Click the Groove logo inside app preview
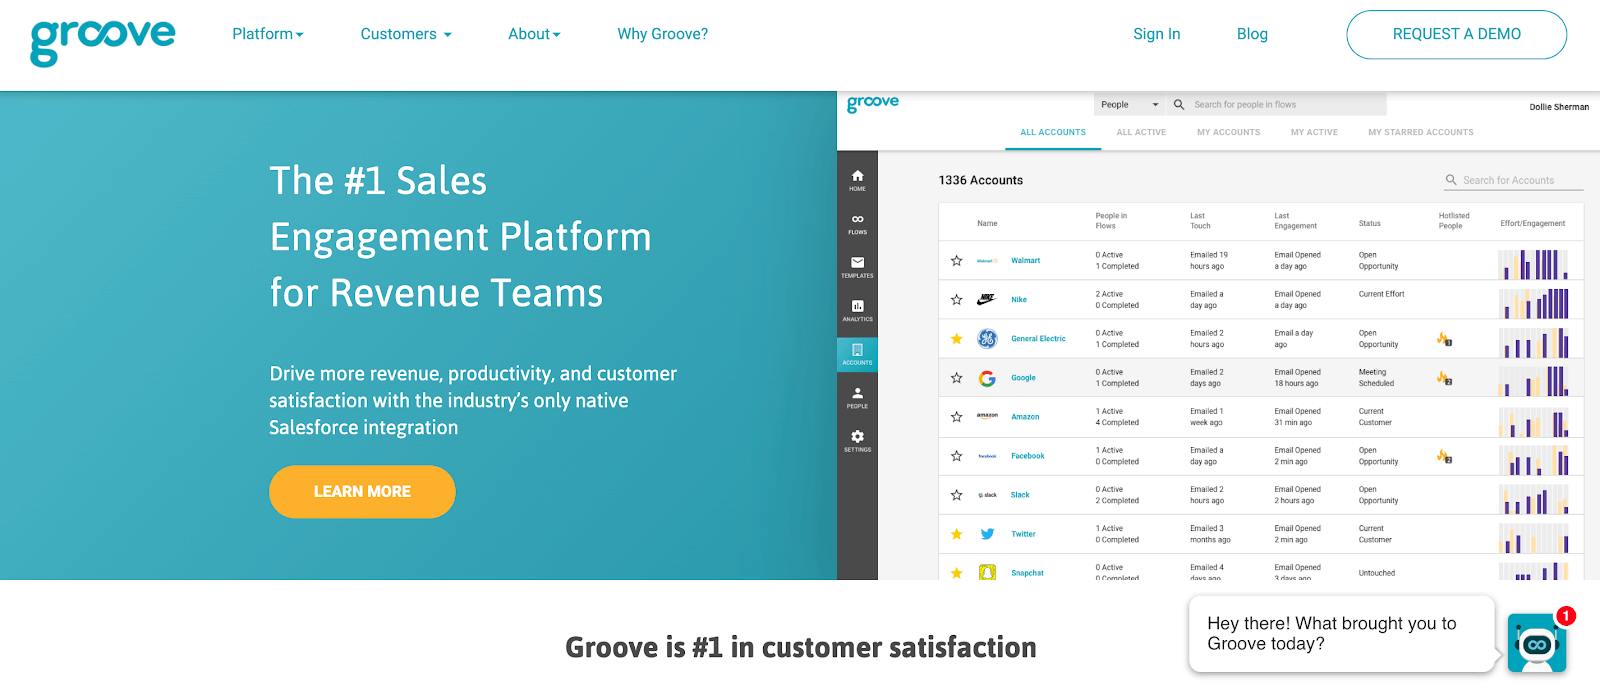 [x=873, y=103]
